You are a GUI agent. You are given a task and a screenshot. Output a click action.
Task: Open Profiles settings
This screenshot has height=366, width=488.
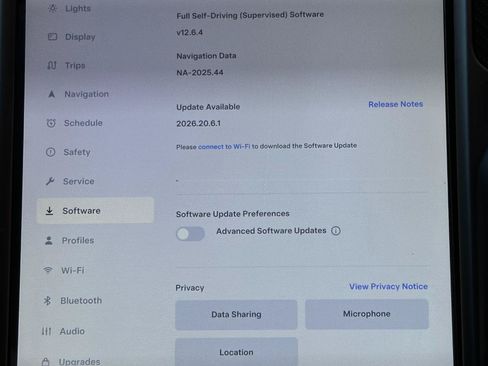click(x=78, y=240)
